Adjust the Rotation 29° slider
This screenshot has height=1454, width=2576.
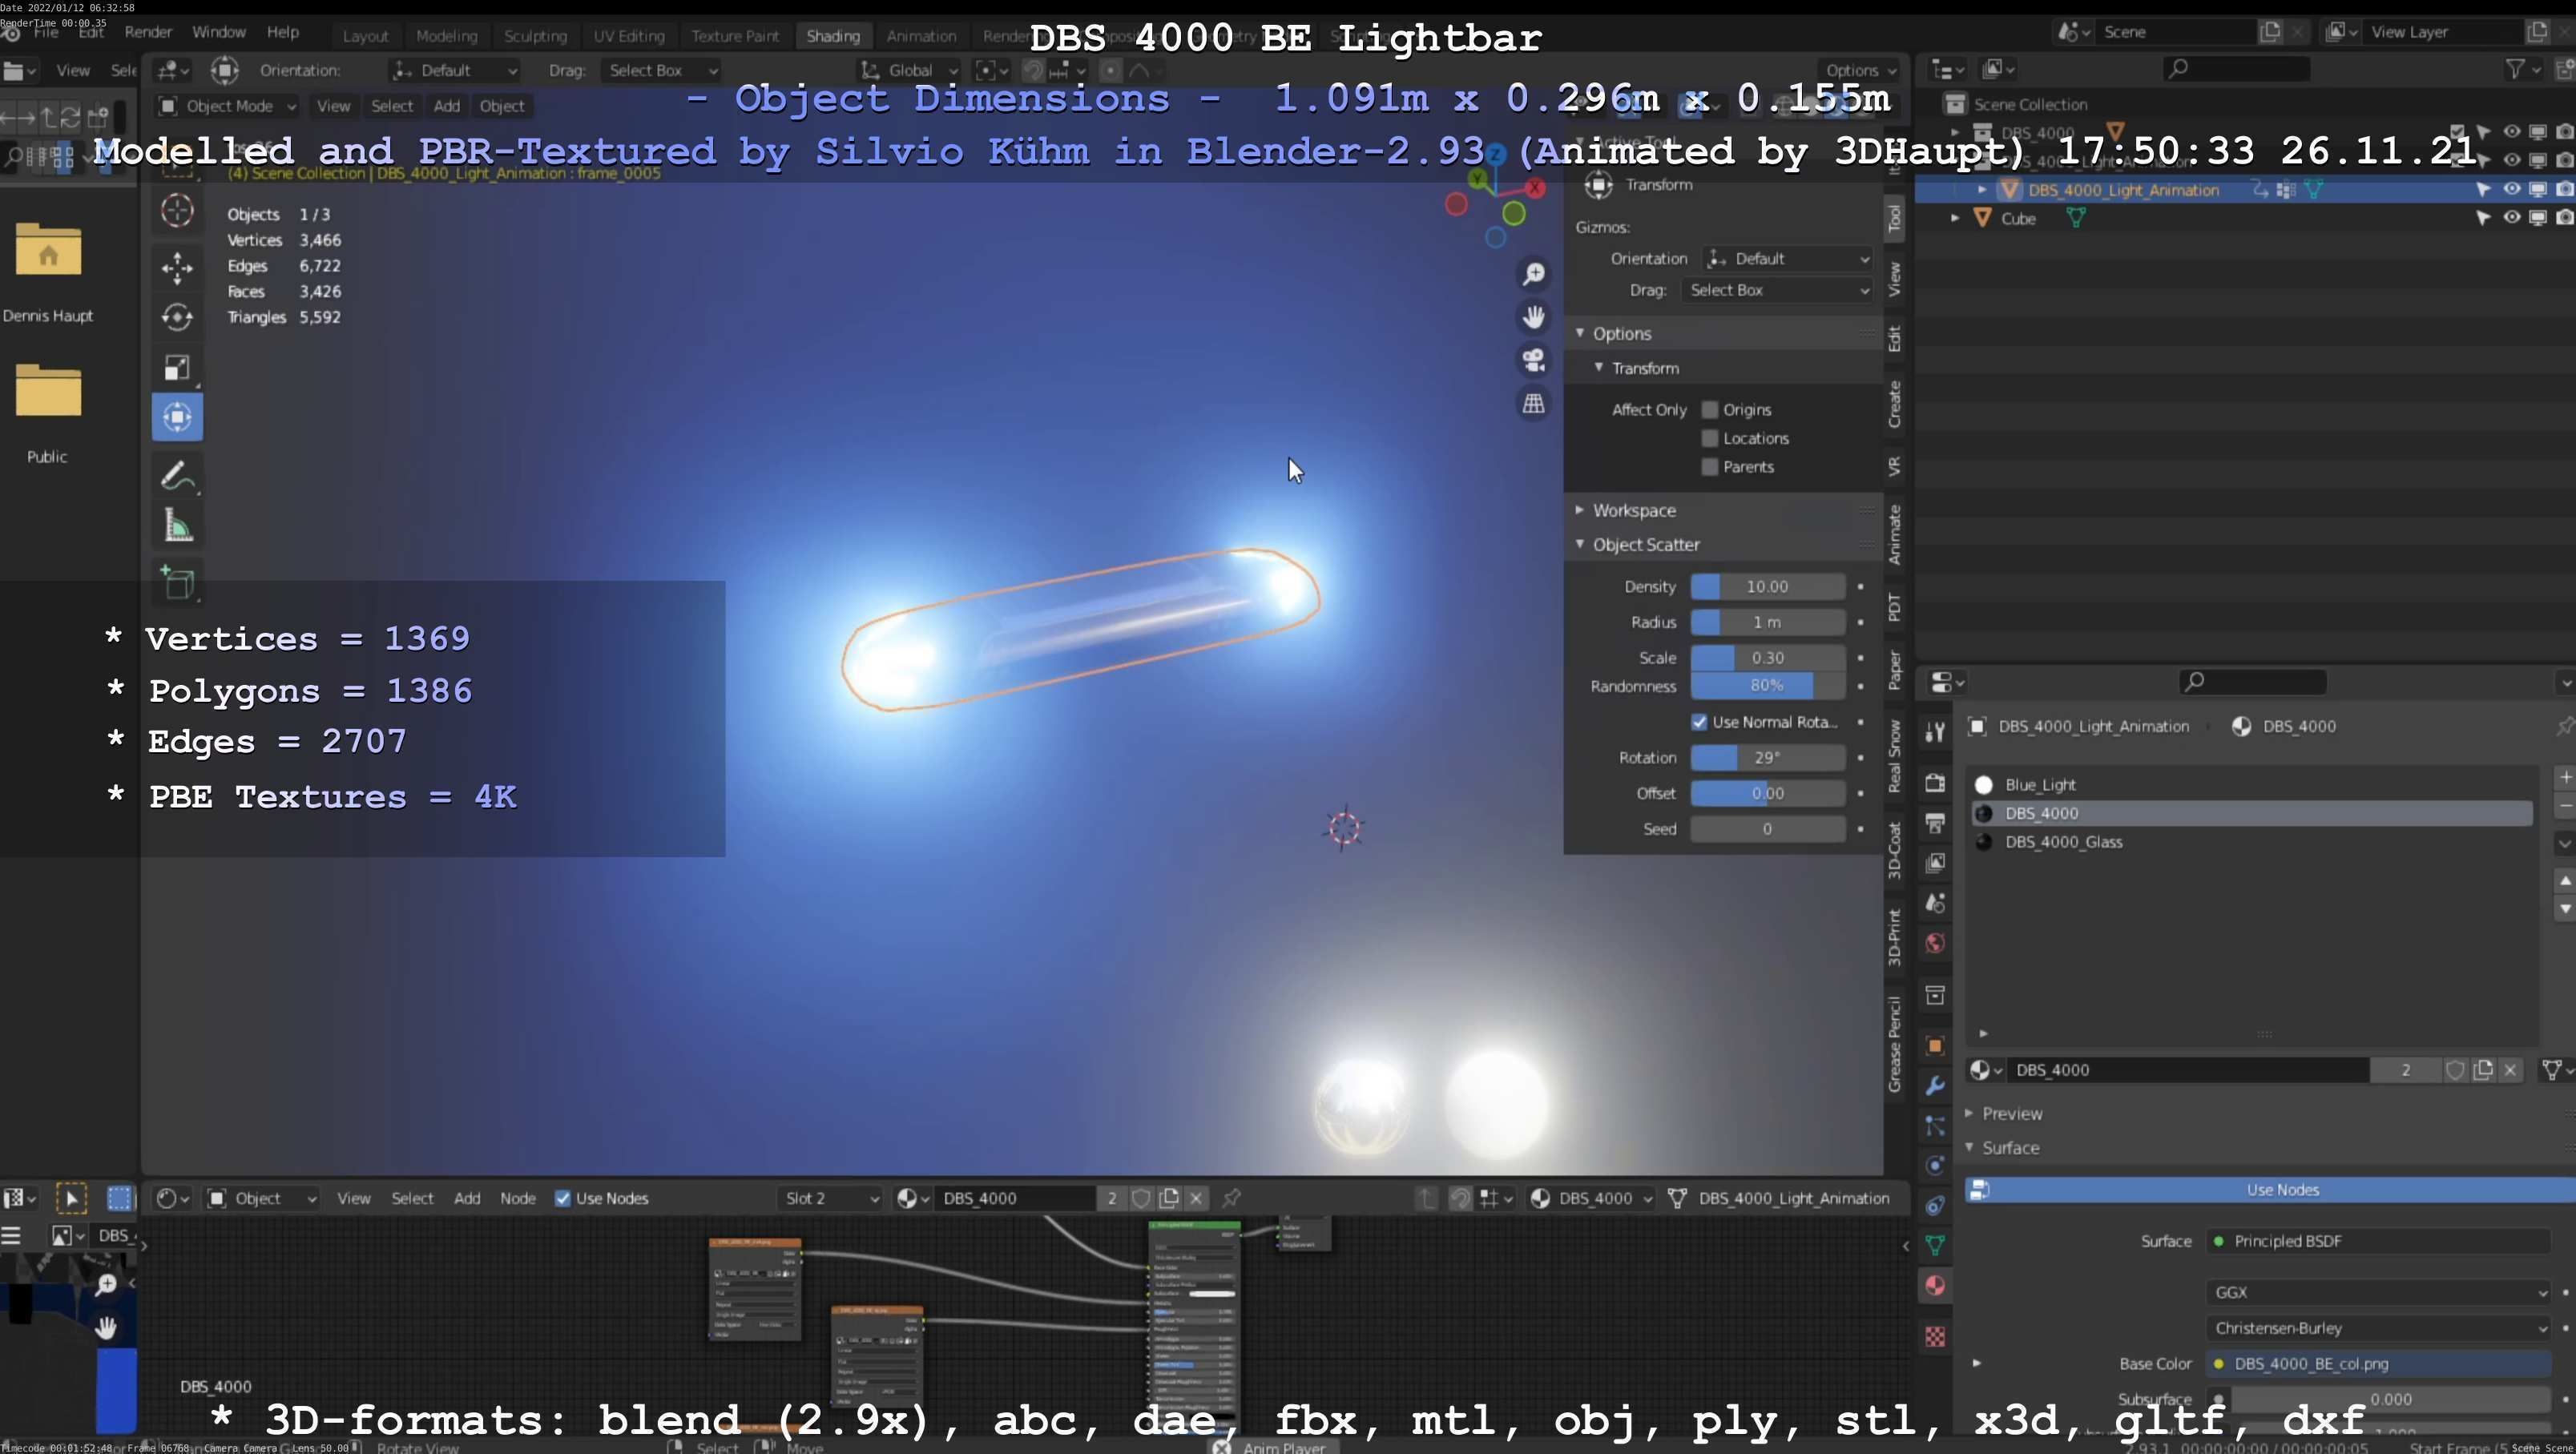tap(1767, 758)
